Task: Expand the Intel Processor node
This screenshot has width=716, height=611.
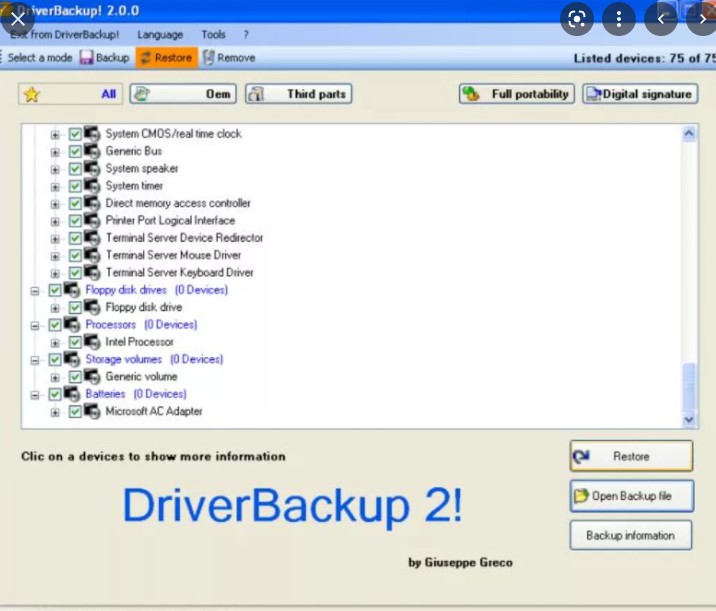Action: coord(55,343)
